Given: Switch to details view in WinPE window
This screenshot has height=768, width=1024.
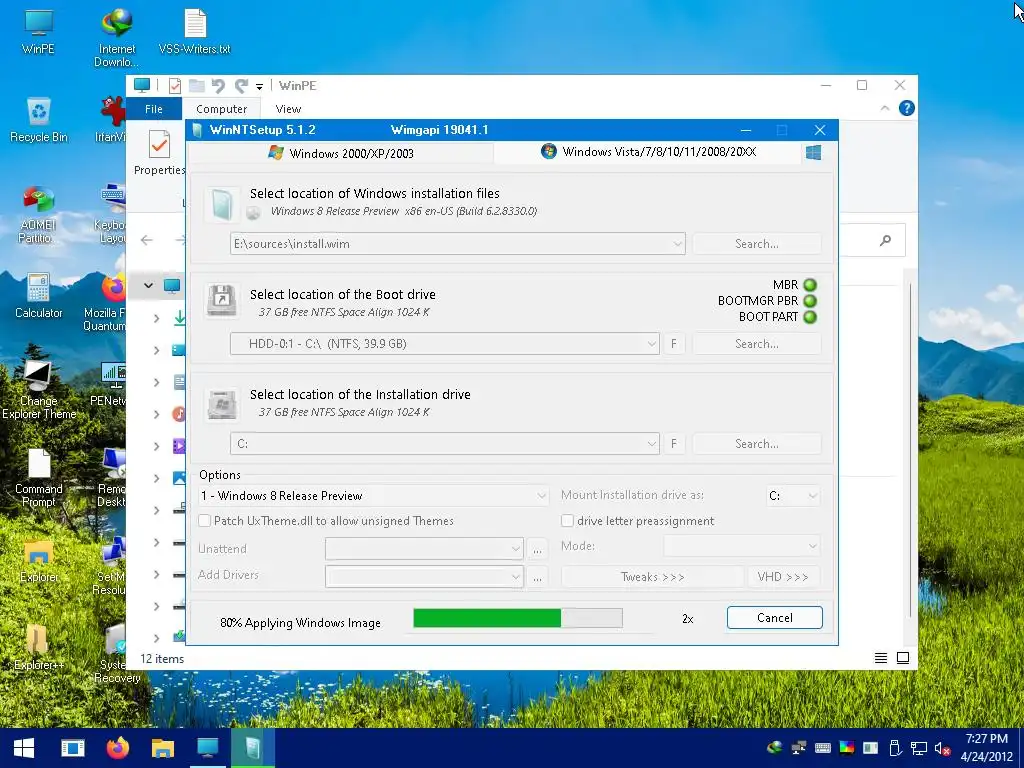Looking at the screenshot, I should pyautogui.click(x=880, y=658).
